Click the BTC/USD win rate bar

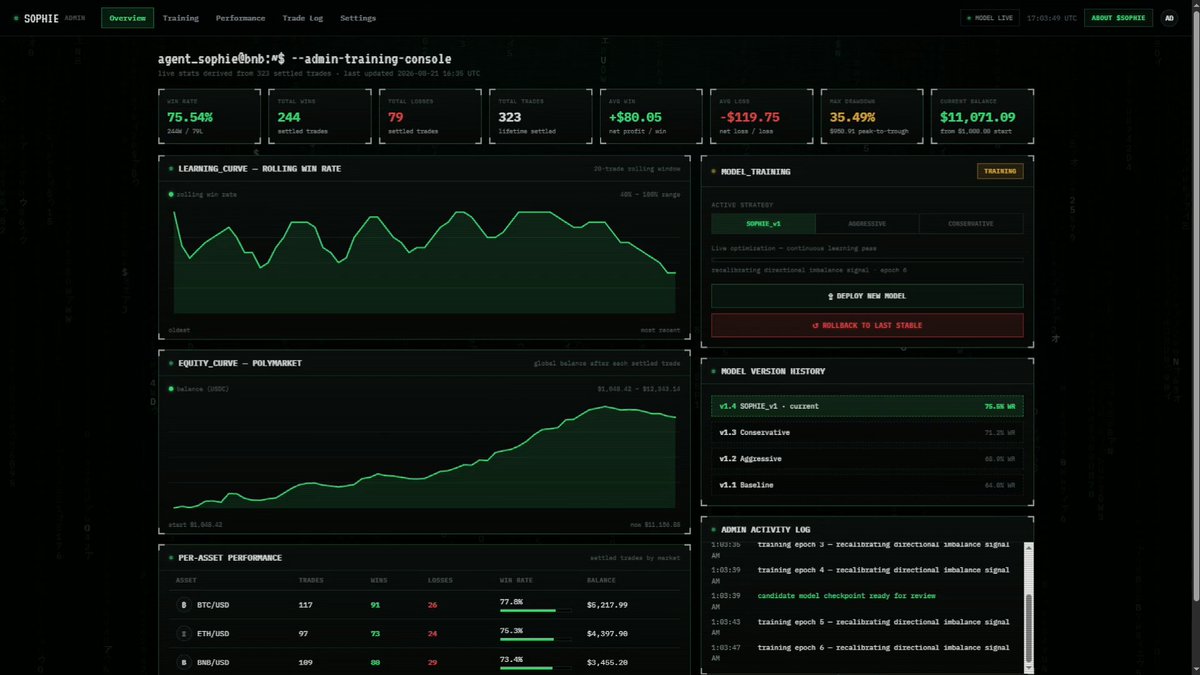point(535,610)
